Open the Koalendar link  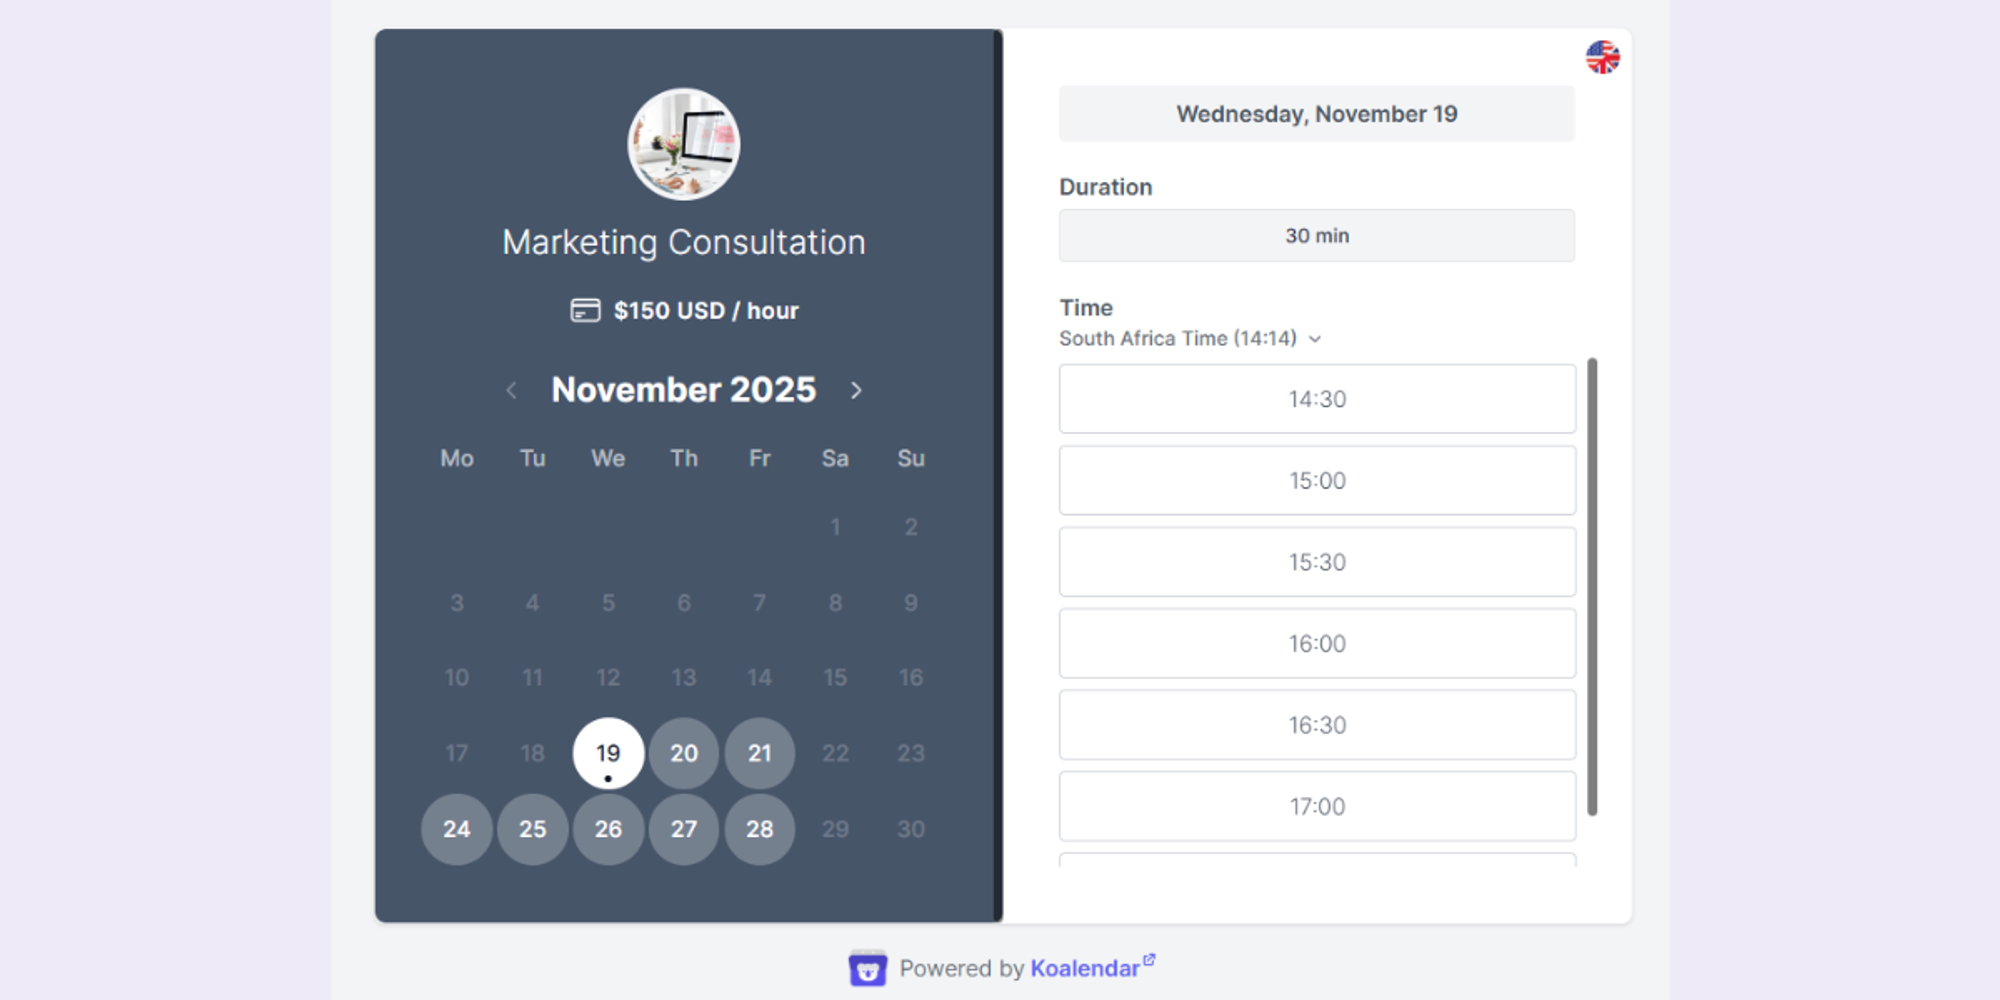tap(1083, 968)
